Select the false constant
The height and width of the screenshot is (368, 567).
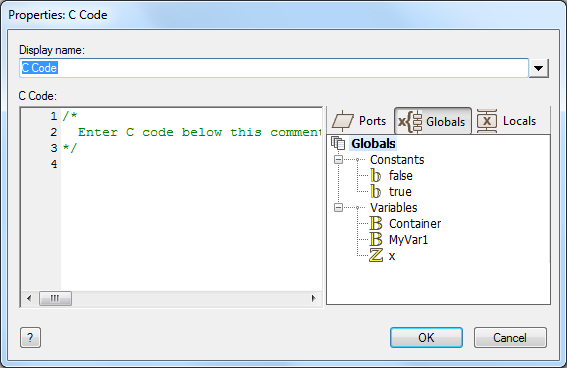[401, 176]
